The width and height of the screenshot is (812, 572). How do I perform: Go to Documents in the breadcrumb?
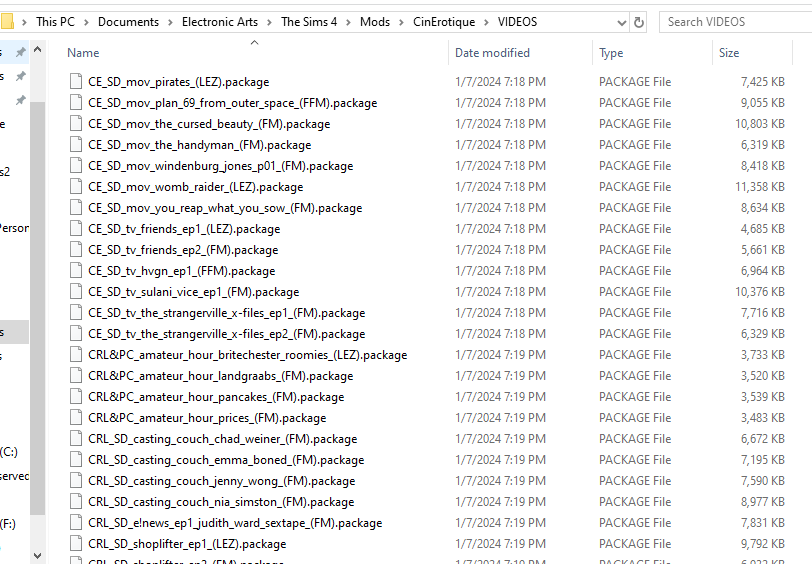tap(128, 22)
